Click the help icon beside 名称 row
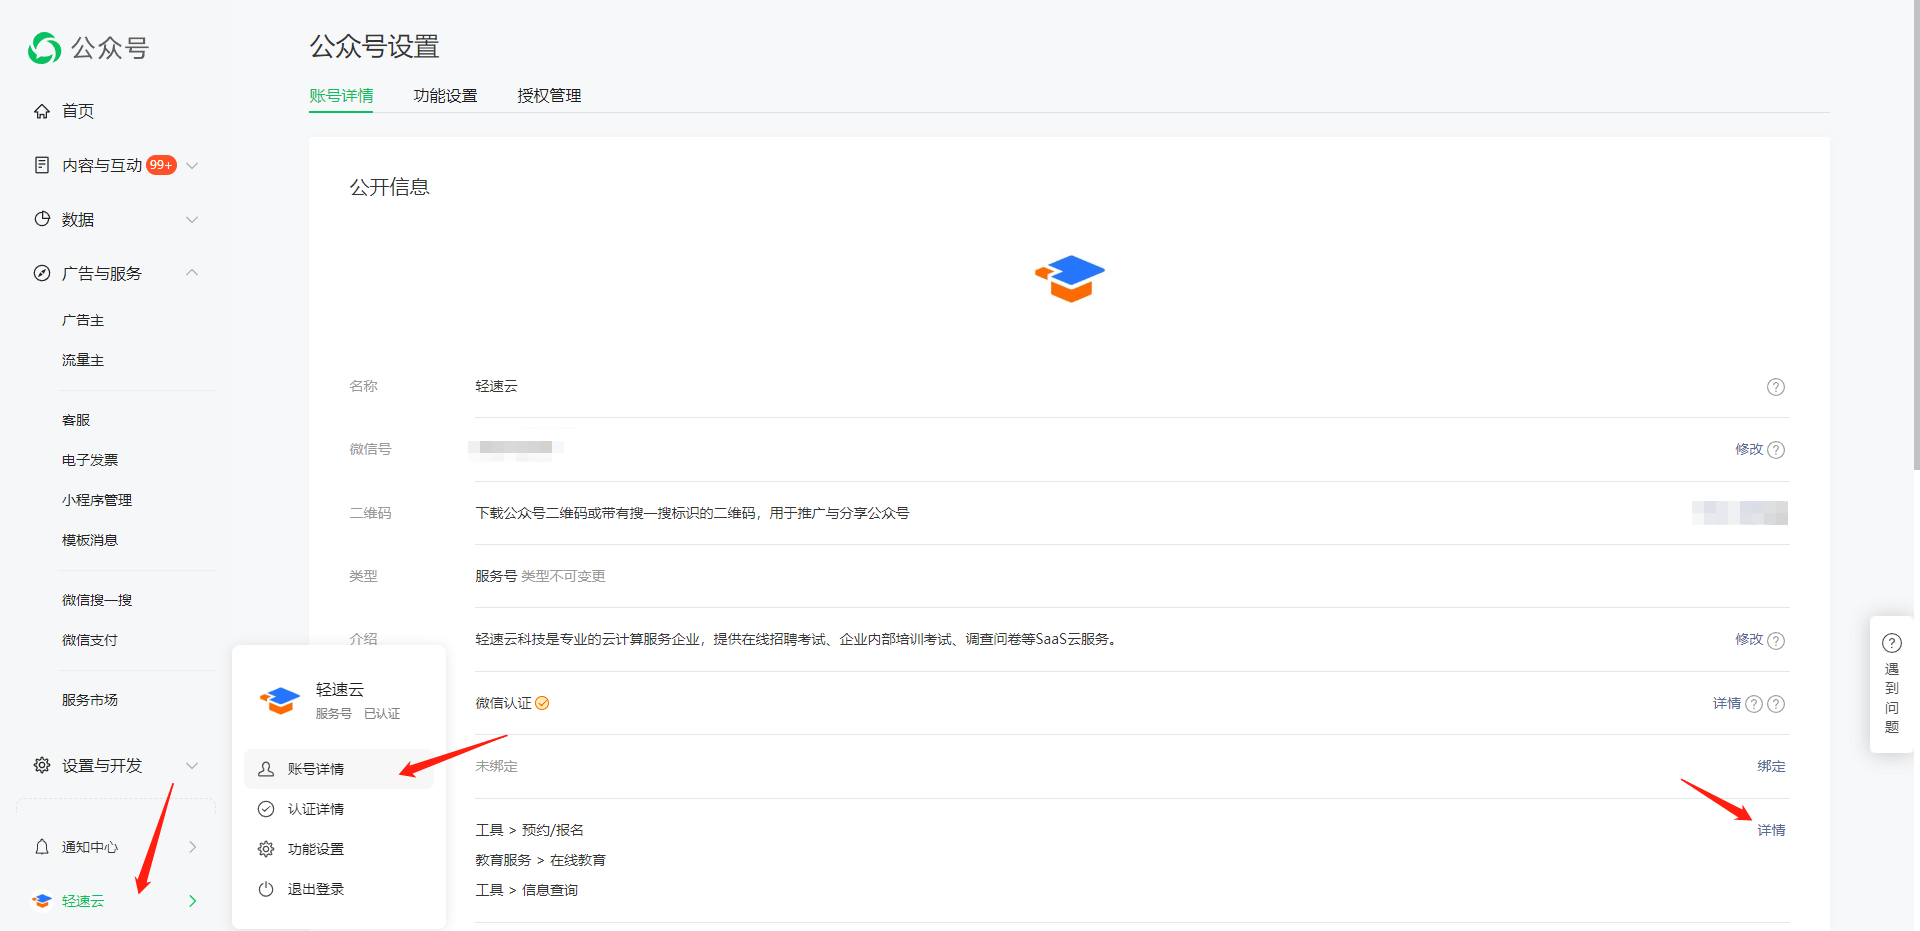 point(1775,387)
